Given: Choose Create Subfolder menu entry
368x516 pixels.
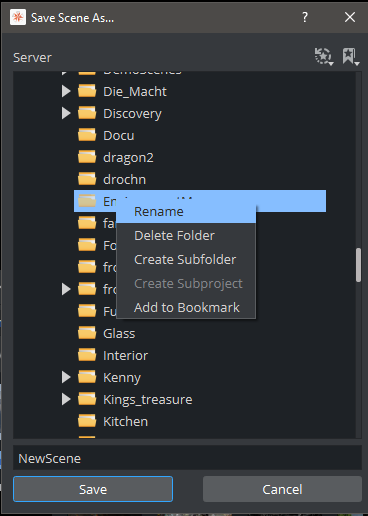Looking at the screenshot, I should 186,260.
